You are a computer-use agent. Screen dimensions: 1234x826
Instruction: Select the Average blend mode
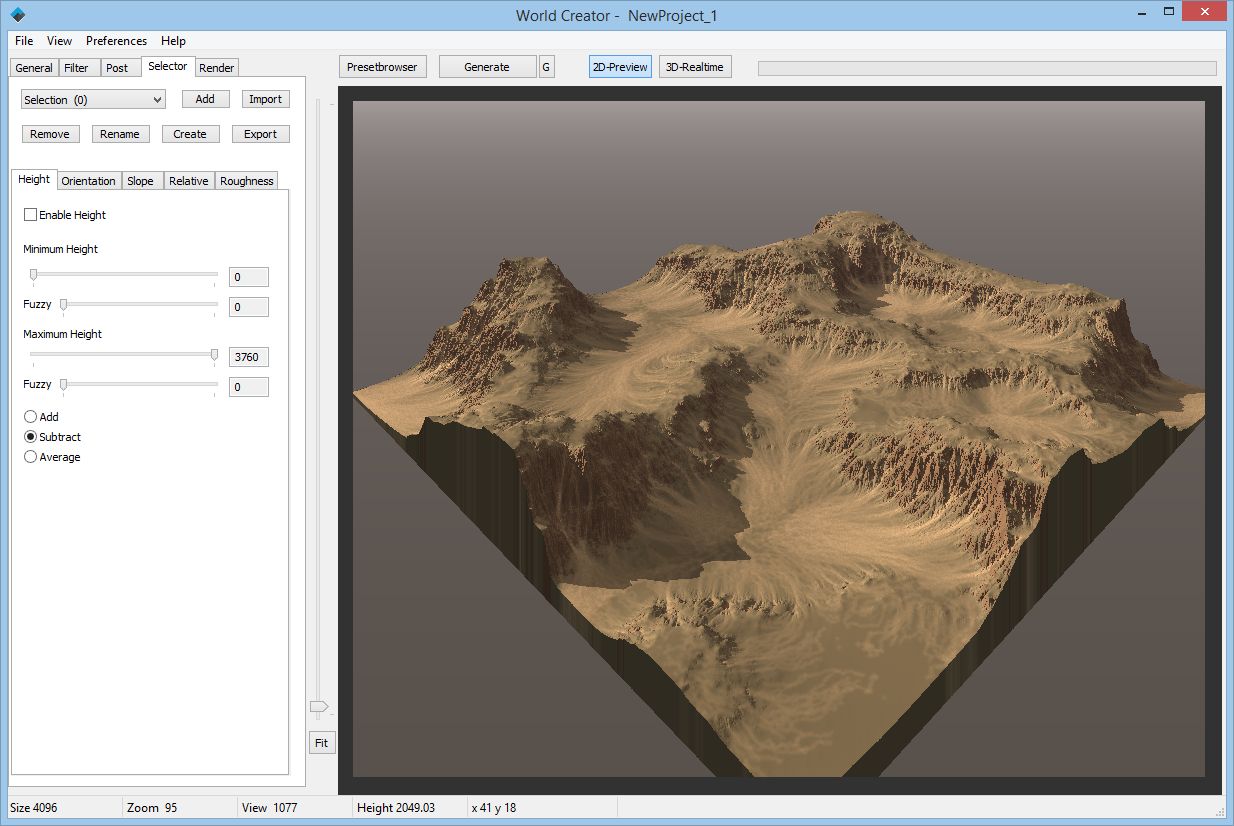tap(31, 457)
